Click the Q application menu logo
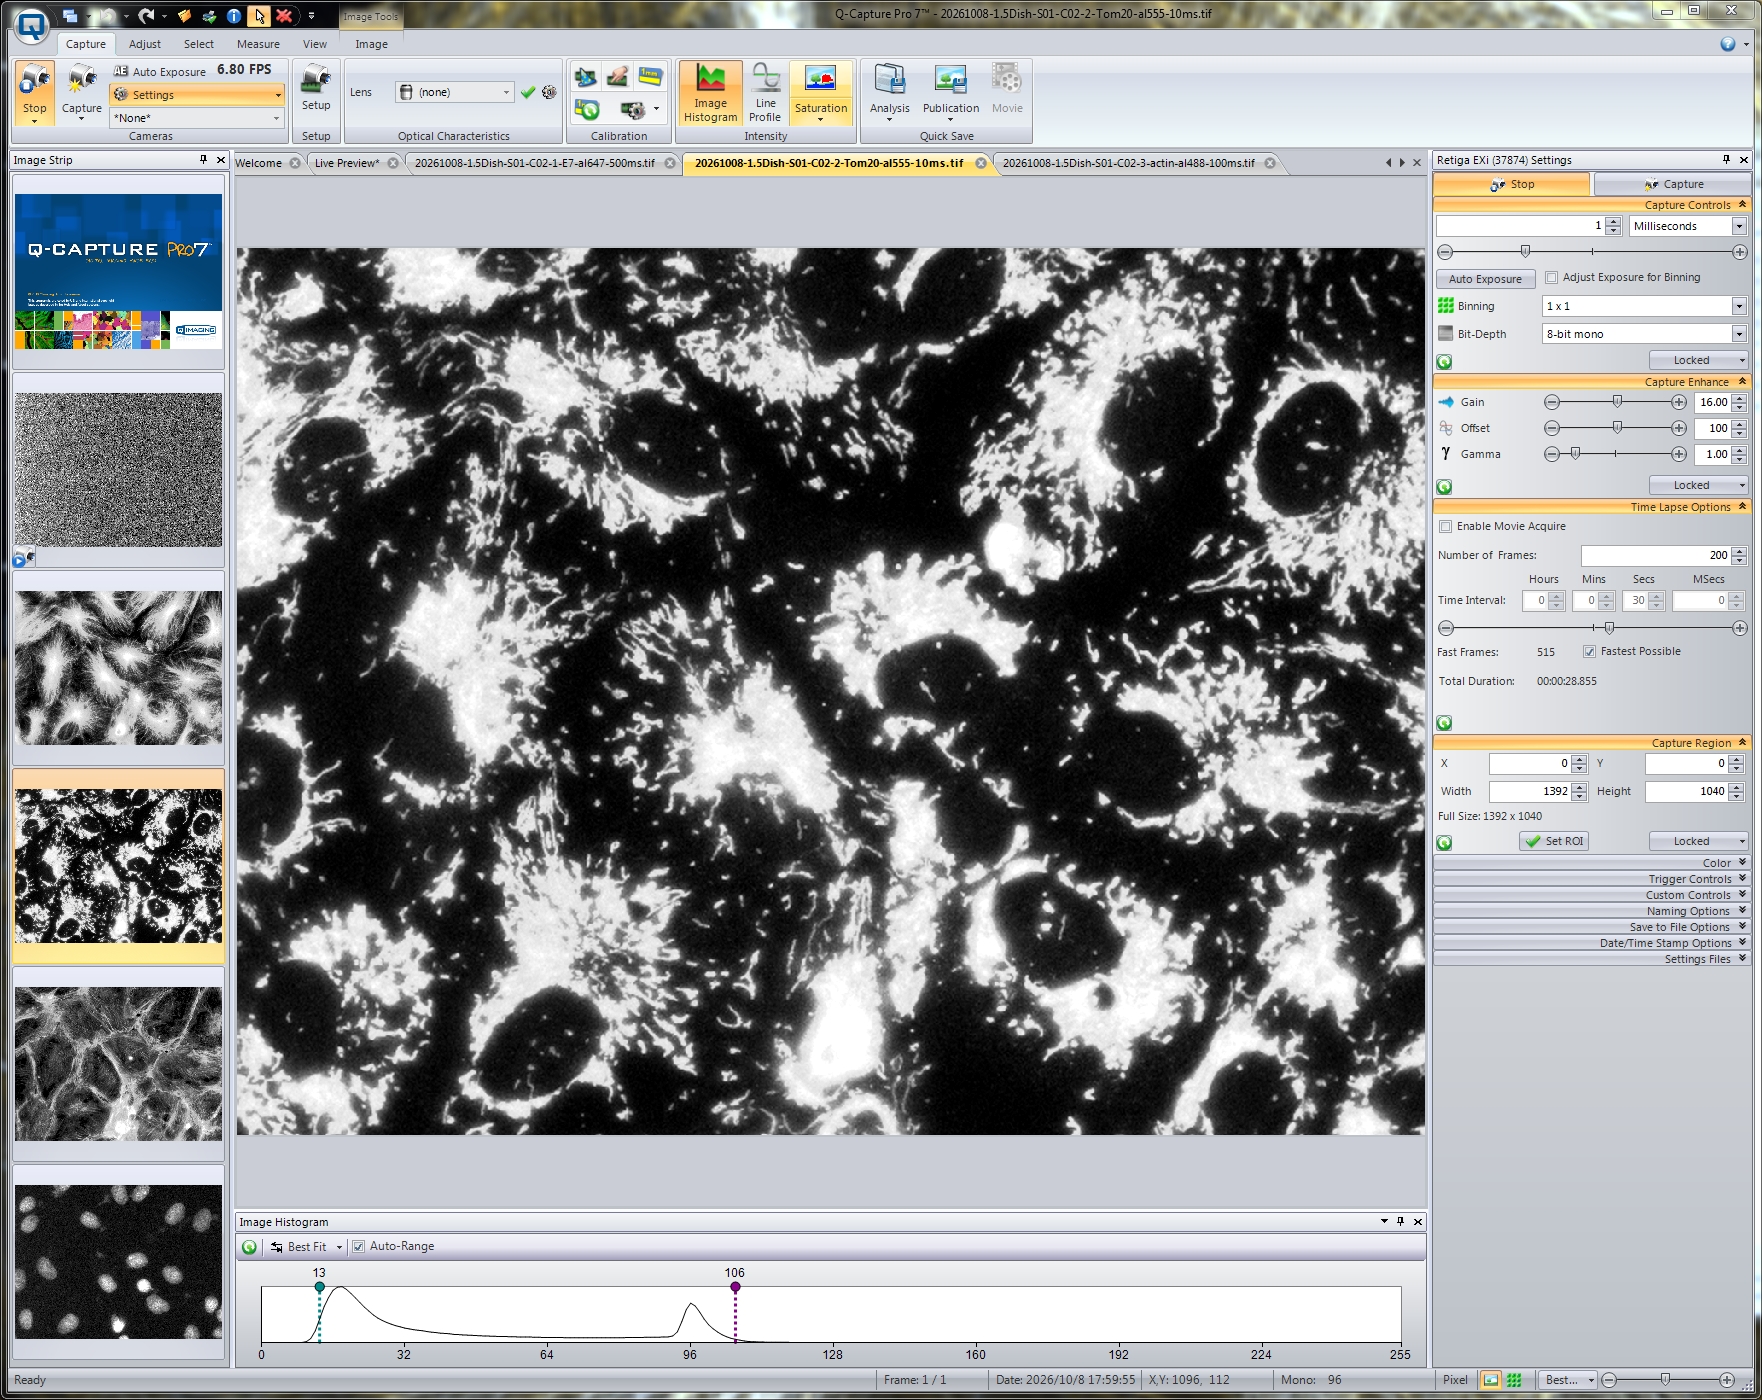 (x=32, y=26)
